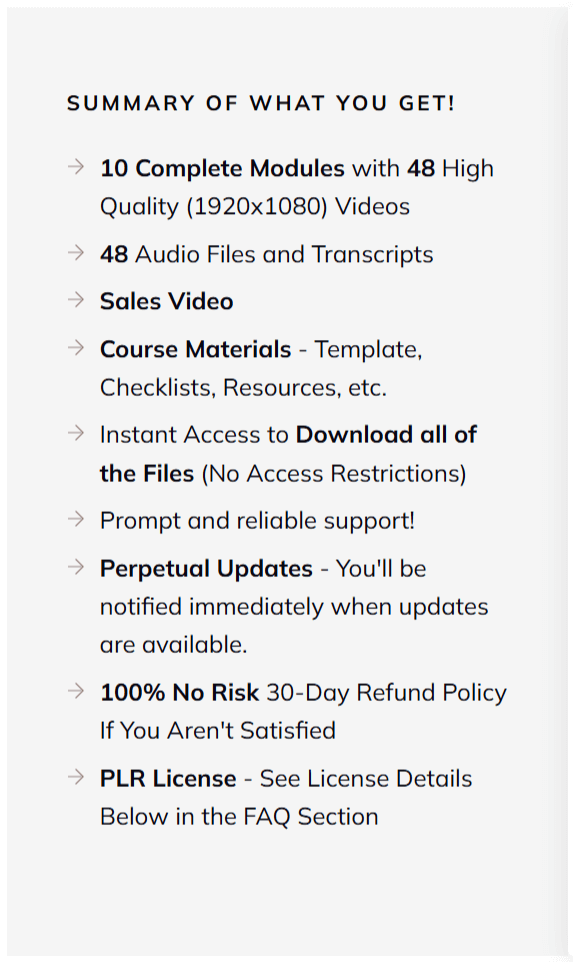Click the bold PLR License label
Screen dimensions: 573x962
coord(168,779)
